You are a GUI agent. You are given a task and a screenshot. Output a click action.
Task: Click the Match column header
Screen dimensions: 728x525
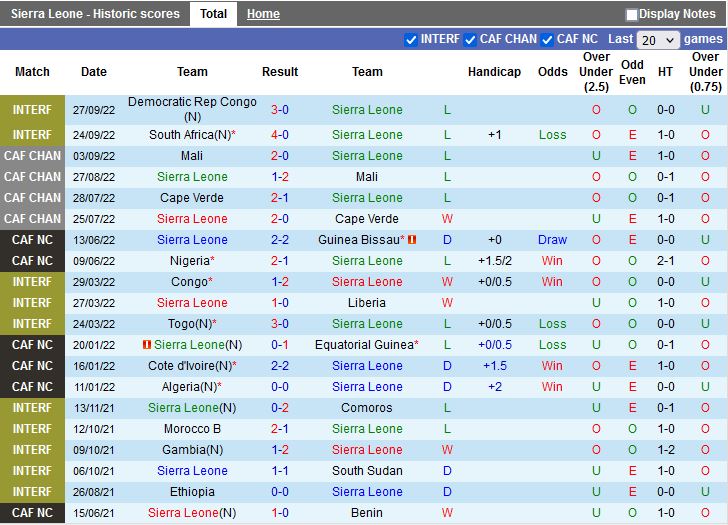coord(32,72)
